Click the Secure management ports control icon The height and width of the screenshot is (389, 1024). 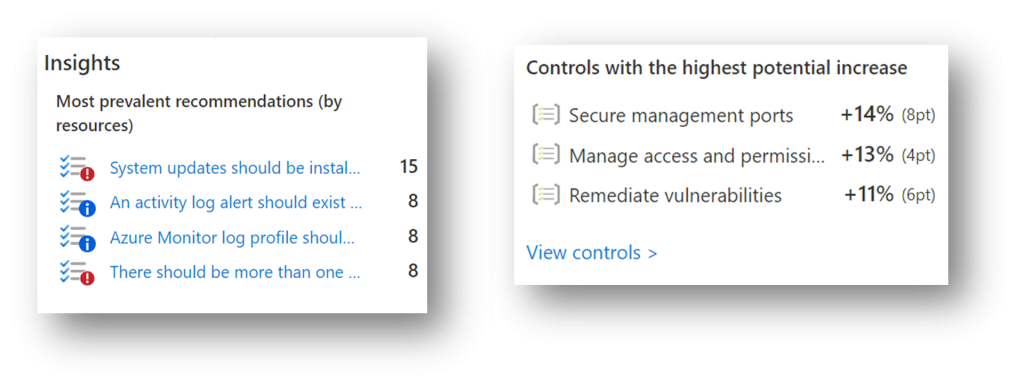546,116
